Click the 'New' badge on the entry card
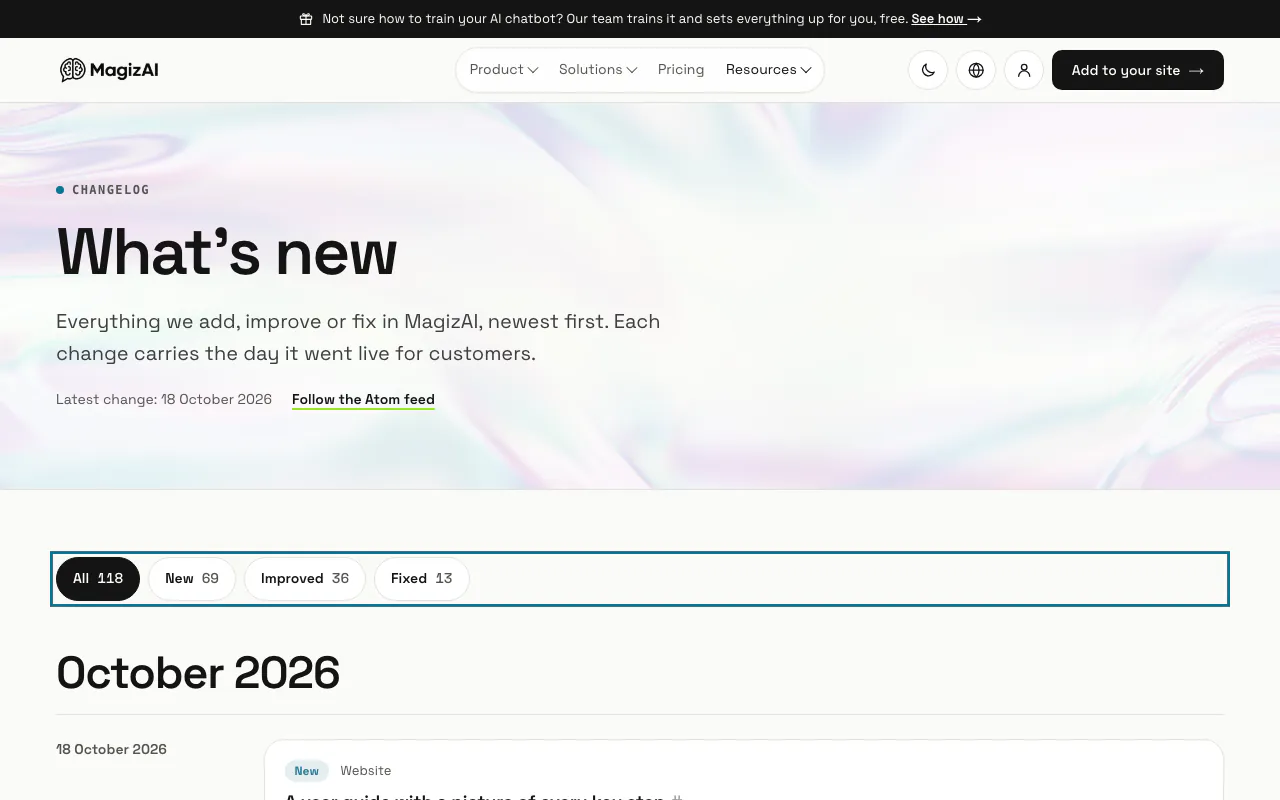 [x=307, y=771]
